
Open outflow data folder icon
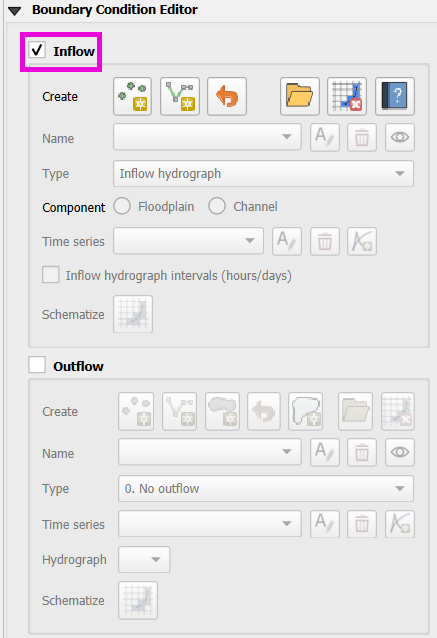(x=355, y=411)
